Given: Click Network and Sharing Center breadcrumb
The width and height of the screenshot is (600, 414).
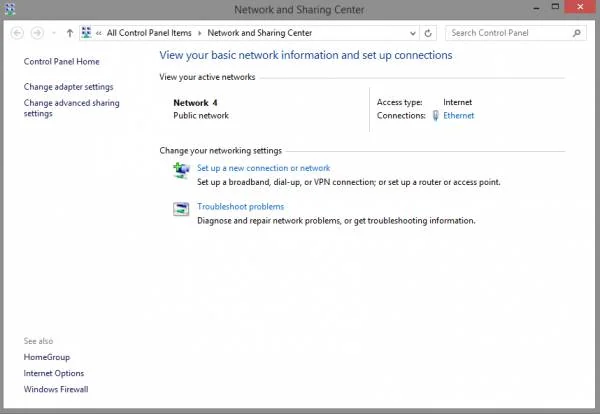Looking at the screenshot, I should tap(260, 33).
